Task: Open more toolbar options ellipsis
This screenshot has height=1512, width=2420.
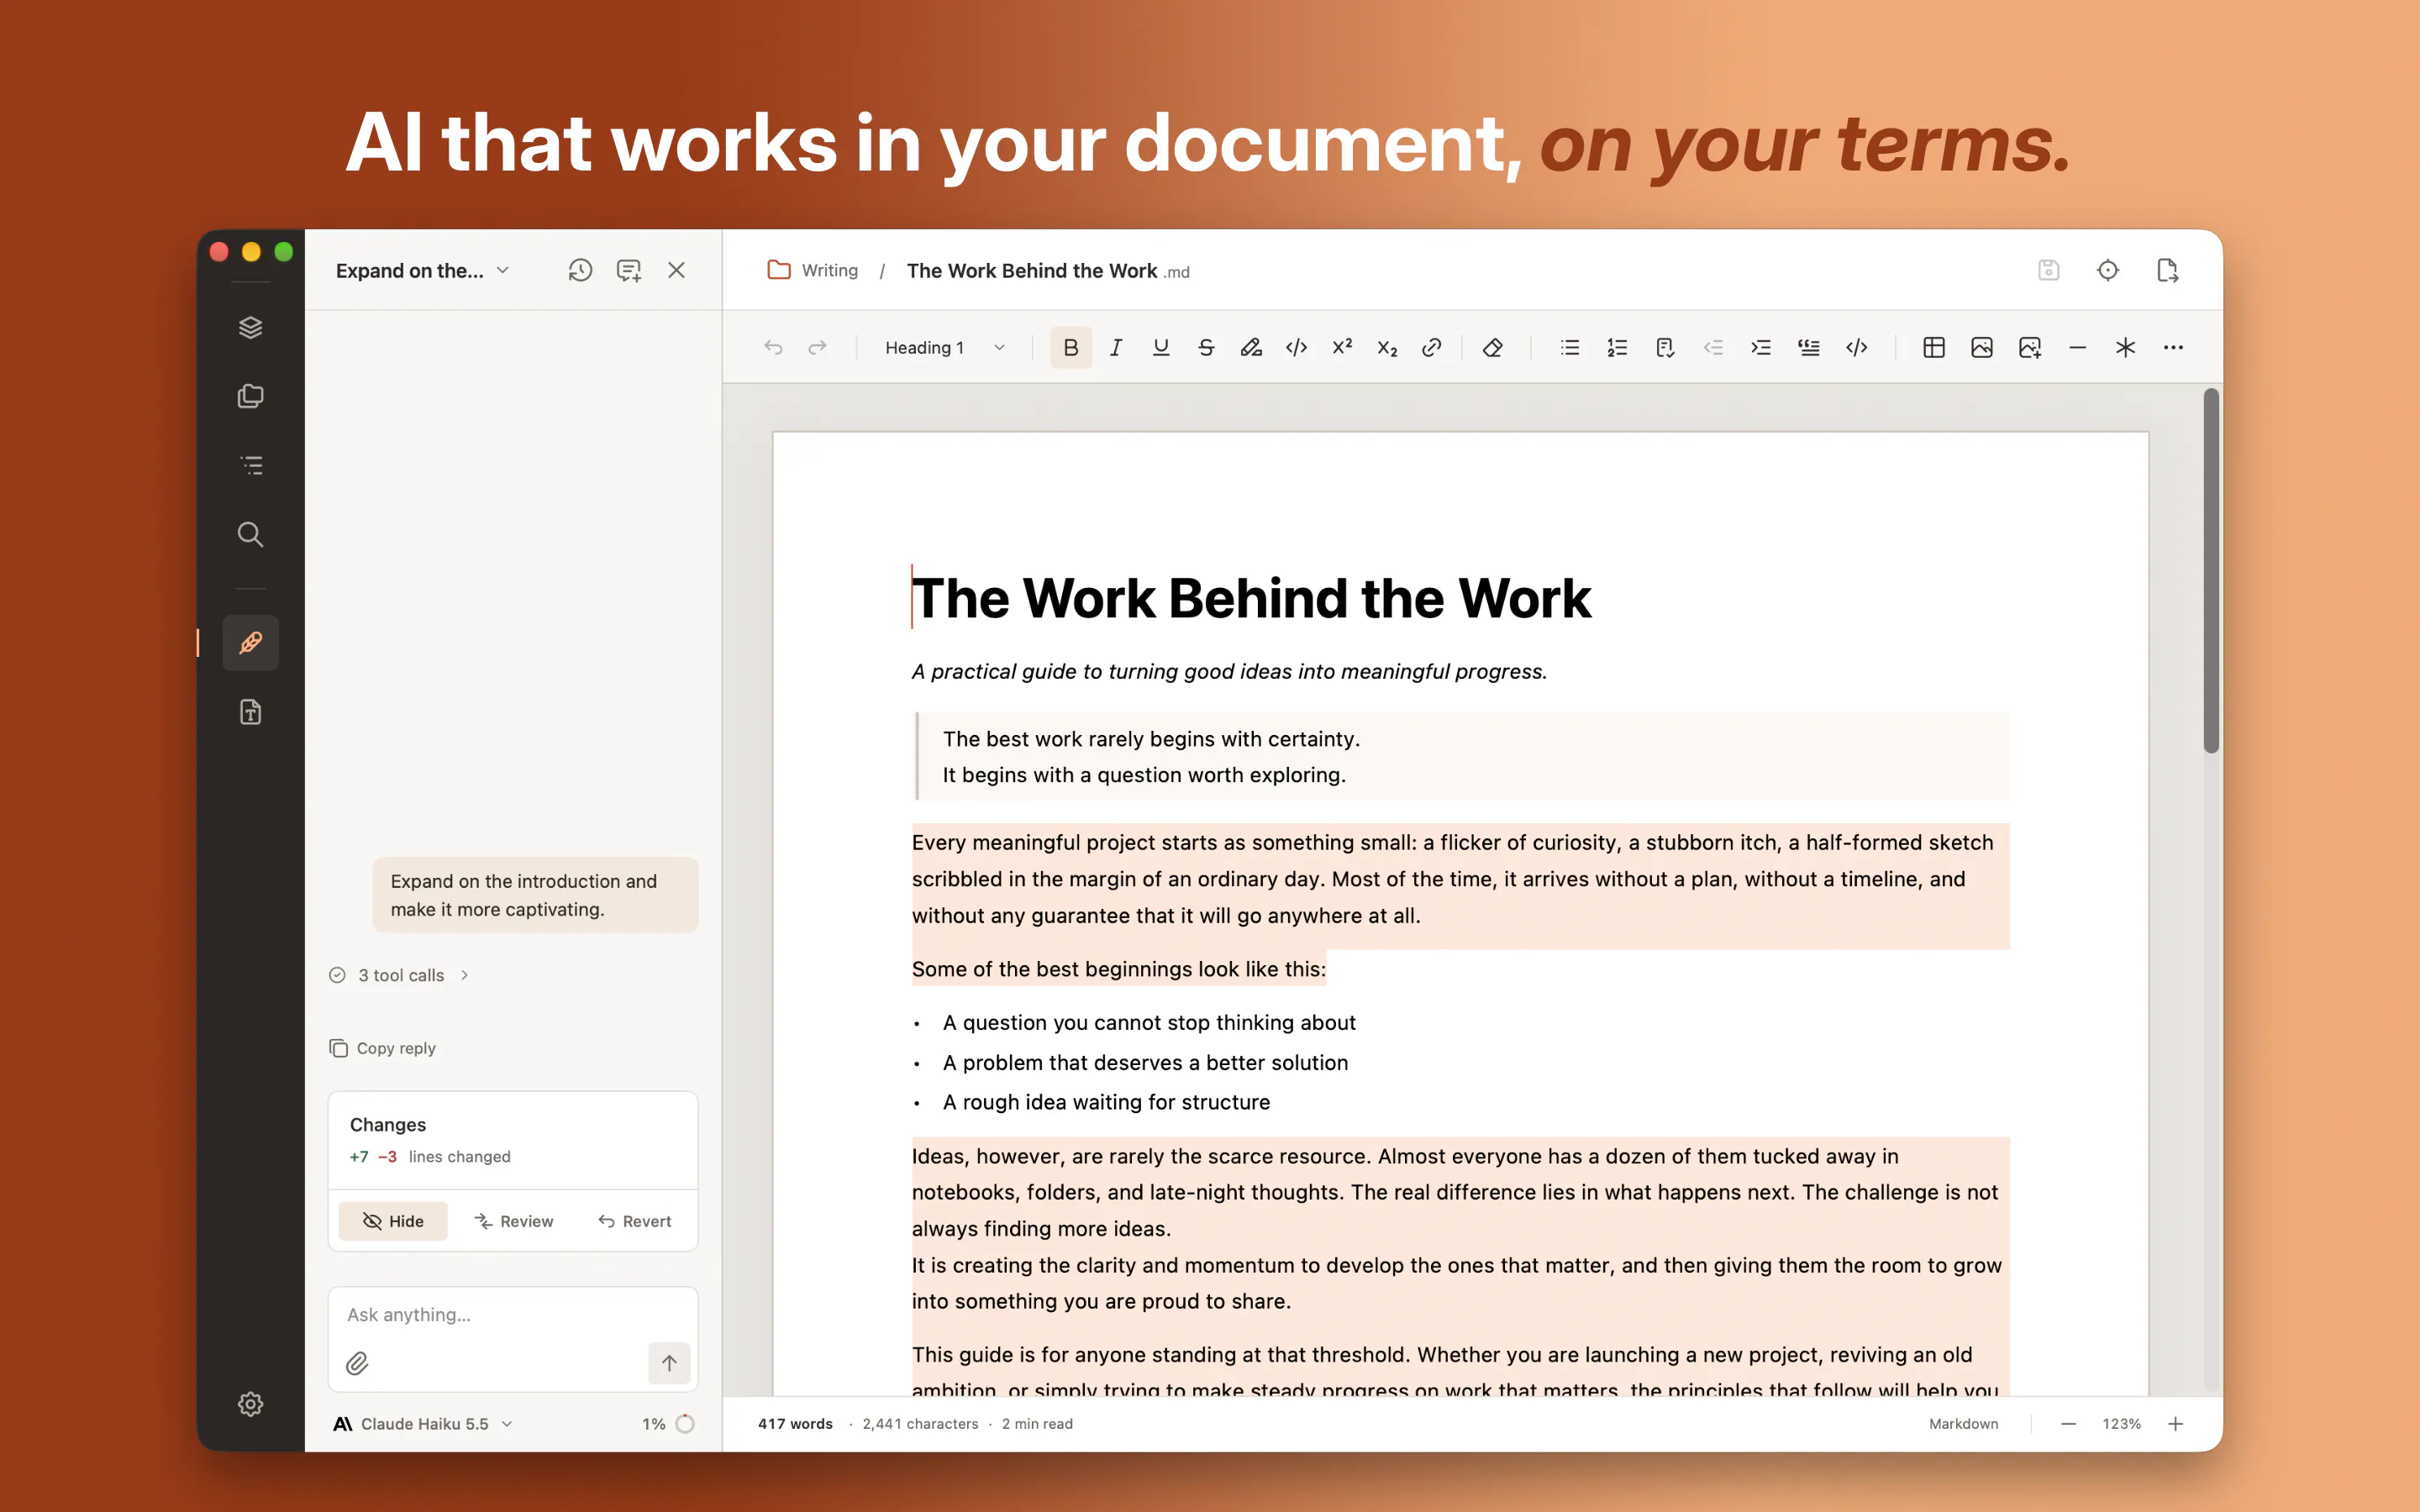Action: pyautogui.click(x=2173, y=347)
